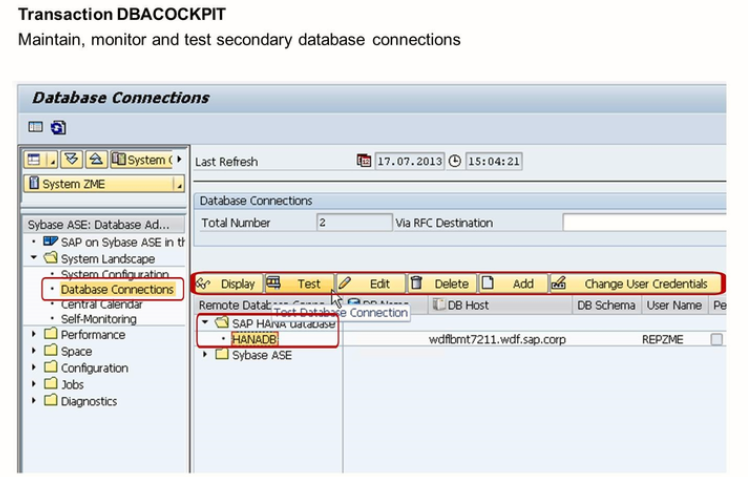Viewport: 748px width, 477px height.
Task: Select System Configuration in navigation tree
Action: point(114,274)
